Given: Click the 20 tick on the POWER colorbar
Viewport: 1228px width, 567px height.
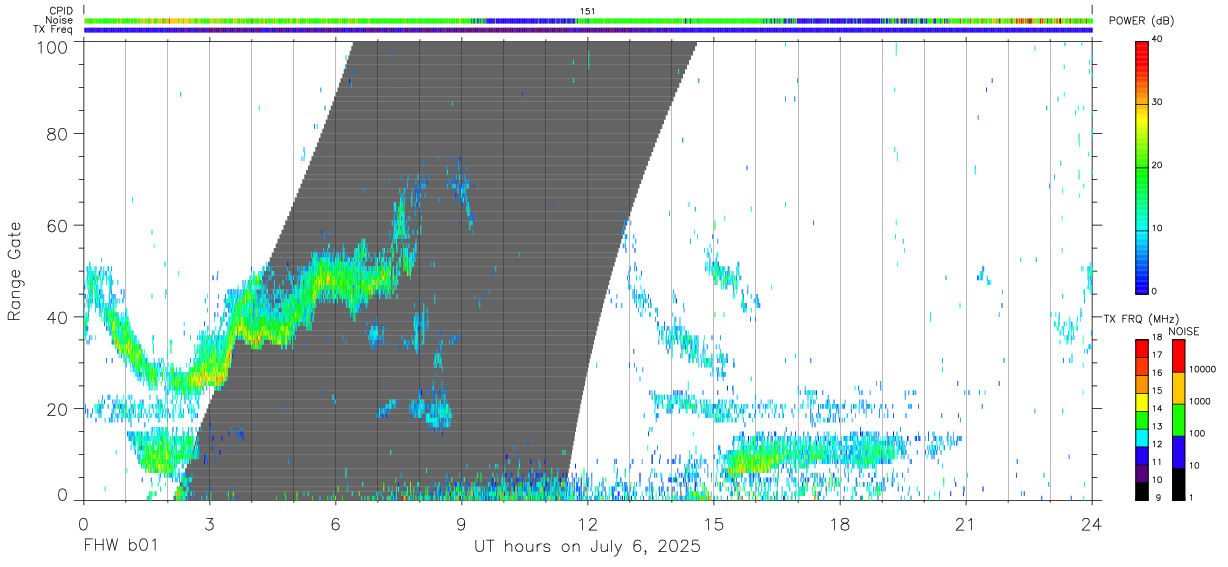Looking at the screenshot, I should coord(1159,166).
